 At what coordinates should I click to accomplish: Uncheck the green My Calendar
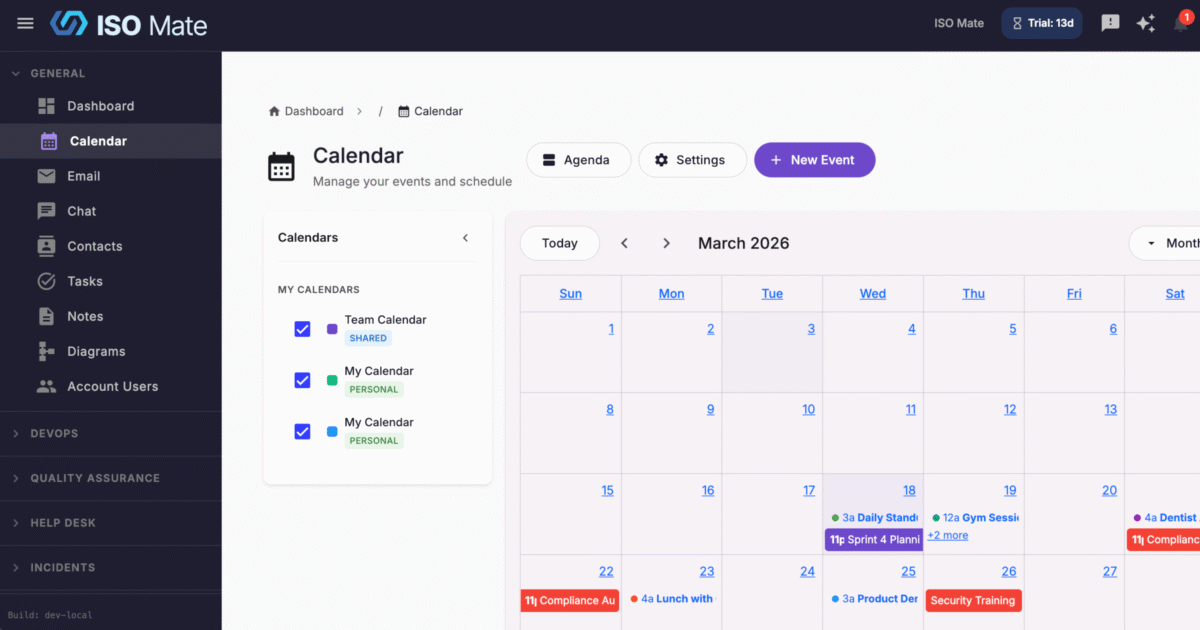[302, 380]
